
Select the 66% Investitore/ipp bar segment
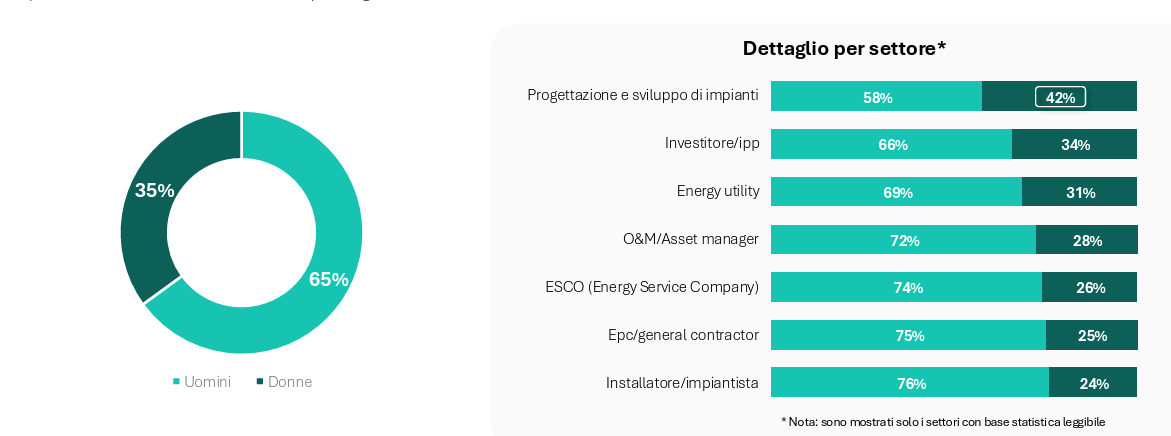pyautogui.click(x=891, y=145)
